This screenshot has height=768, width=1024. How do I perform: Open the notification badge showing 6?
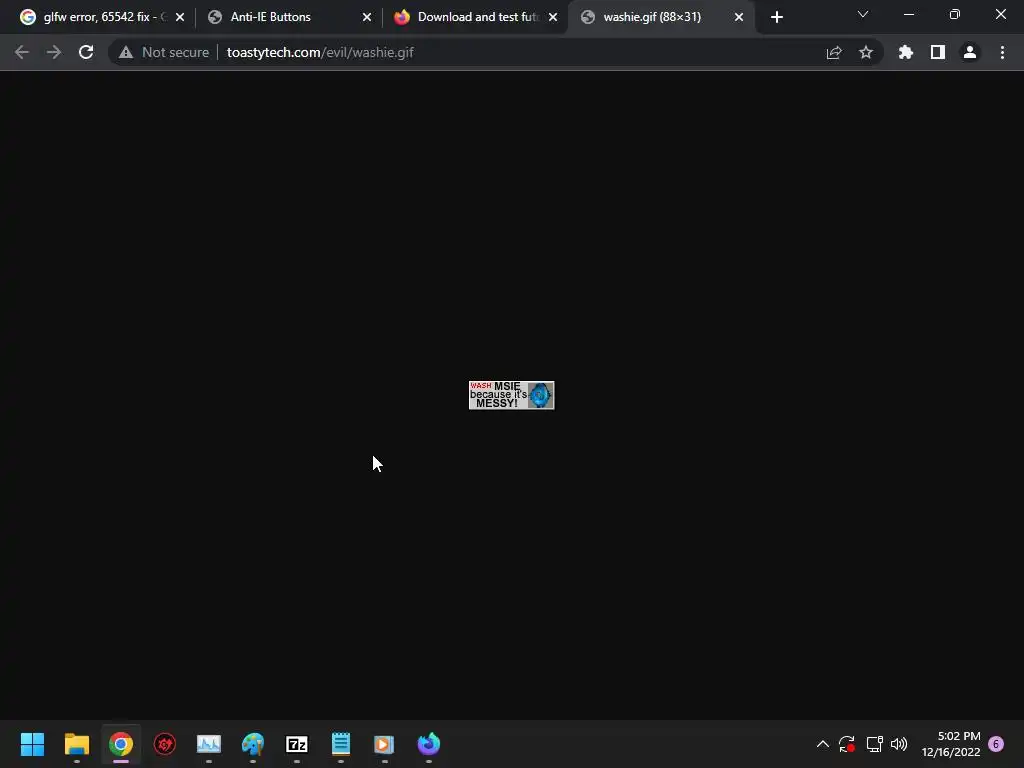pos(996,744)
